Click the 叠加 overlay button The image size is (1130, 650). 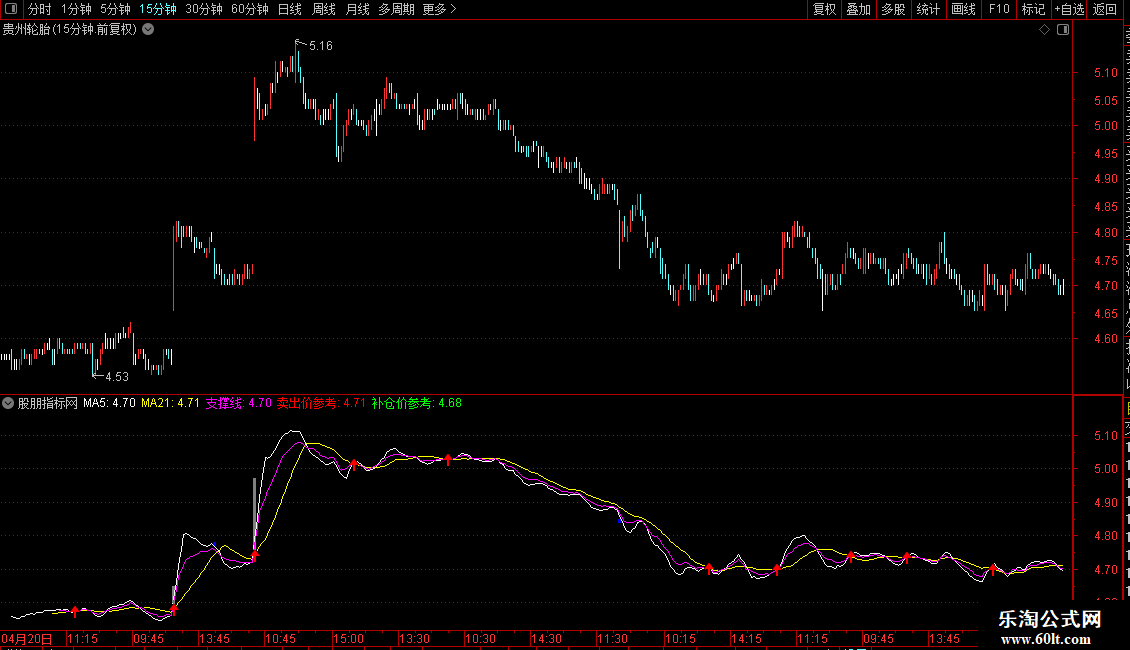[x=858, y=9]
